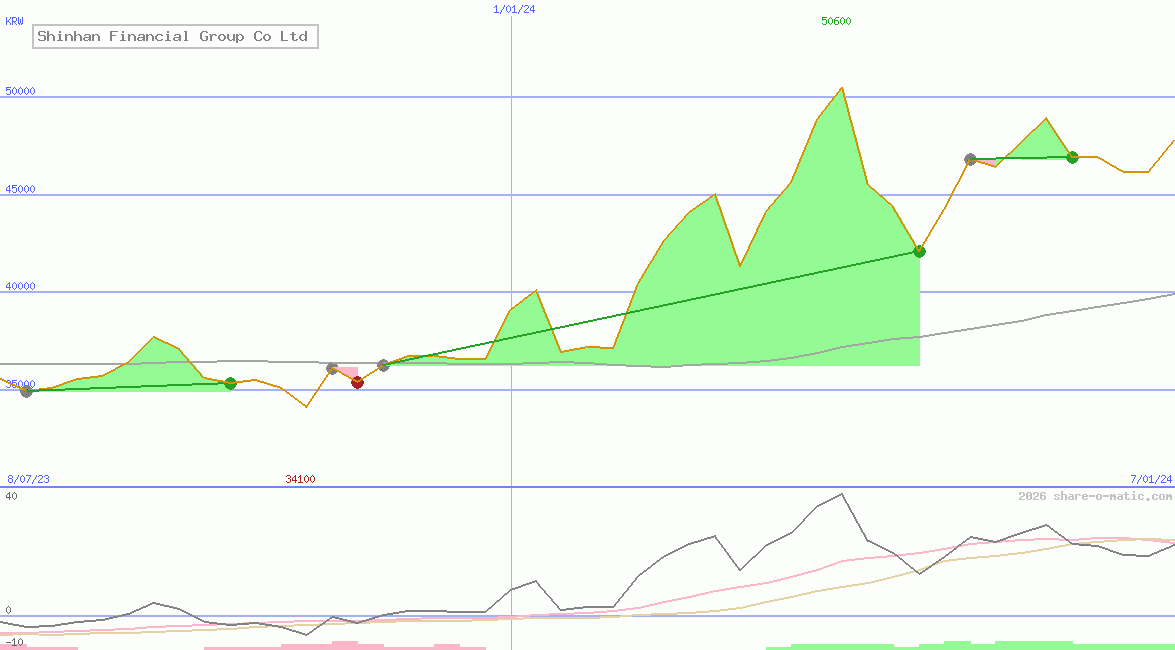Click the gray marker starting the long trade line
Screen dimensions: 1175x650
point(383,365)
